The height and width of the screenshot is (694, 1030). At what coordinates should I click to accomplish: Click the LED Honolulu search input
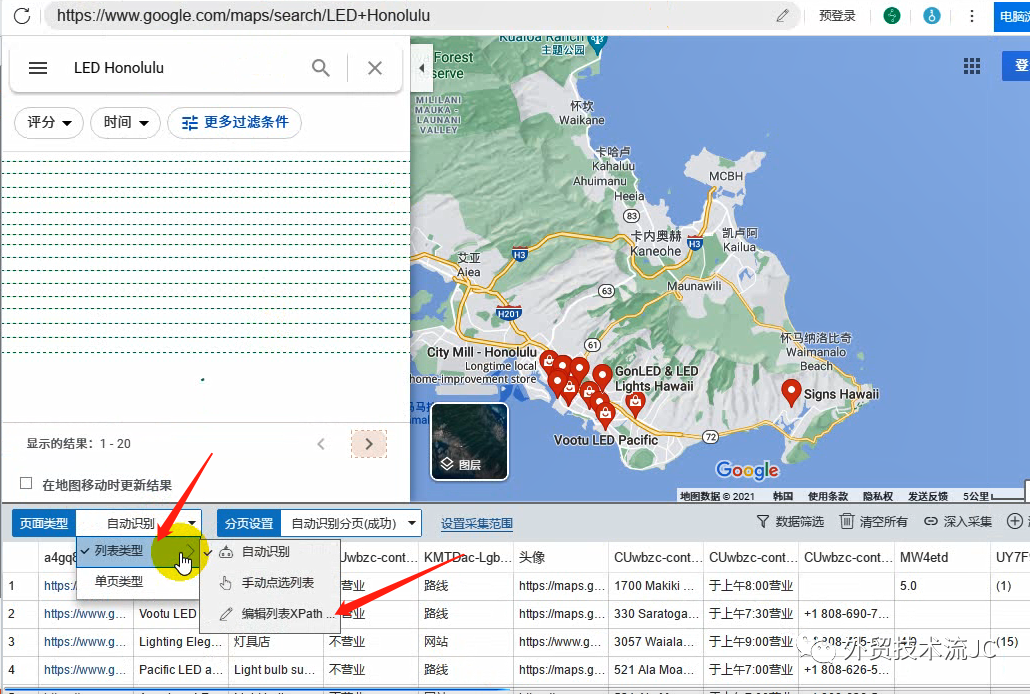point(184,68)
